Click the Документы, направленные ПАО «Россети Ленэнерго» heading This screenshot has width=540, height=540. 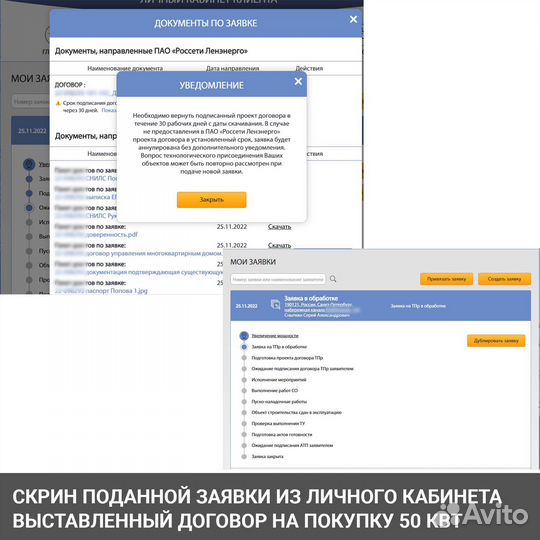click(151, 51)
